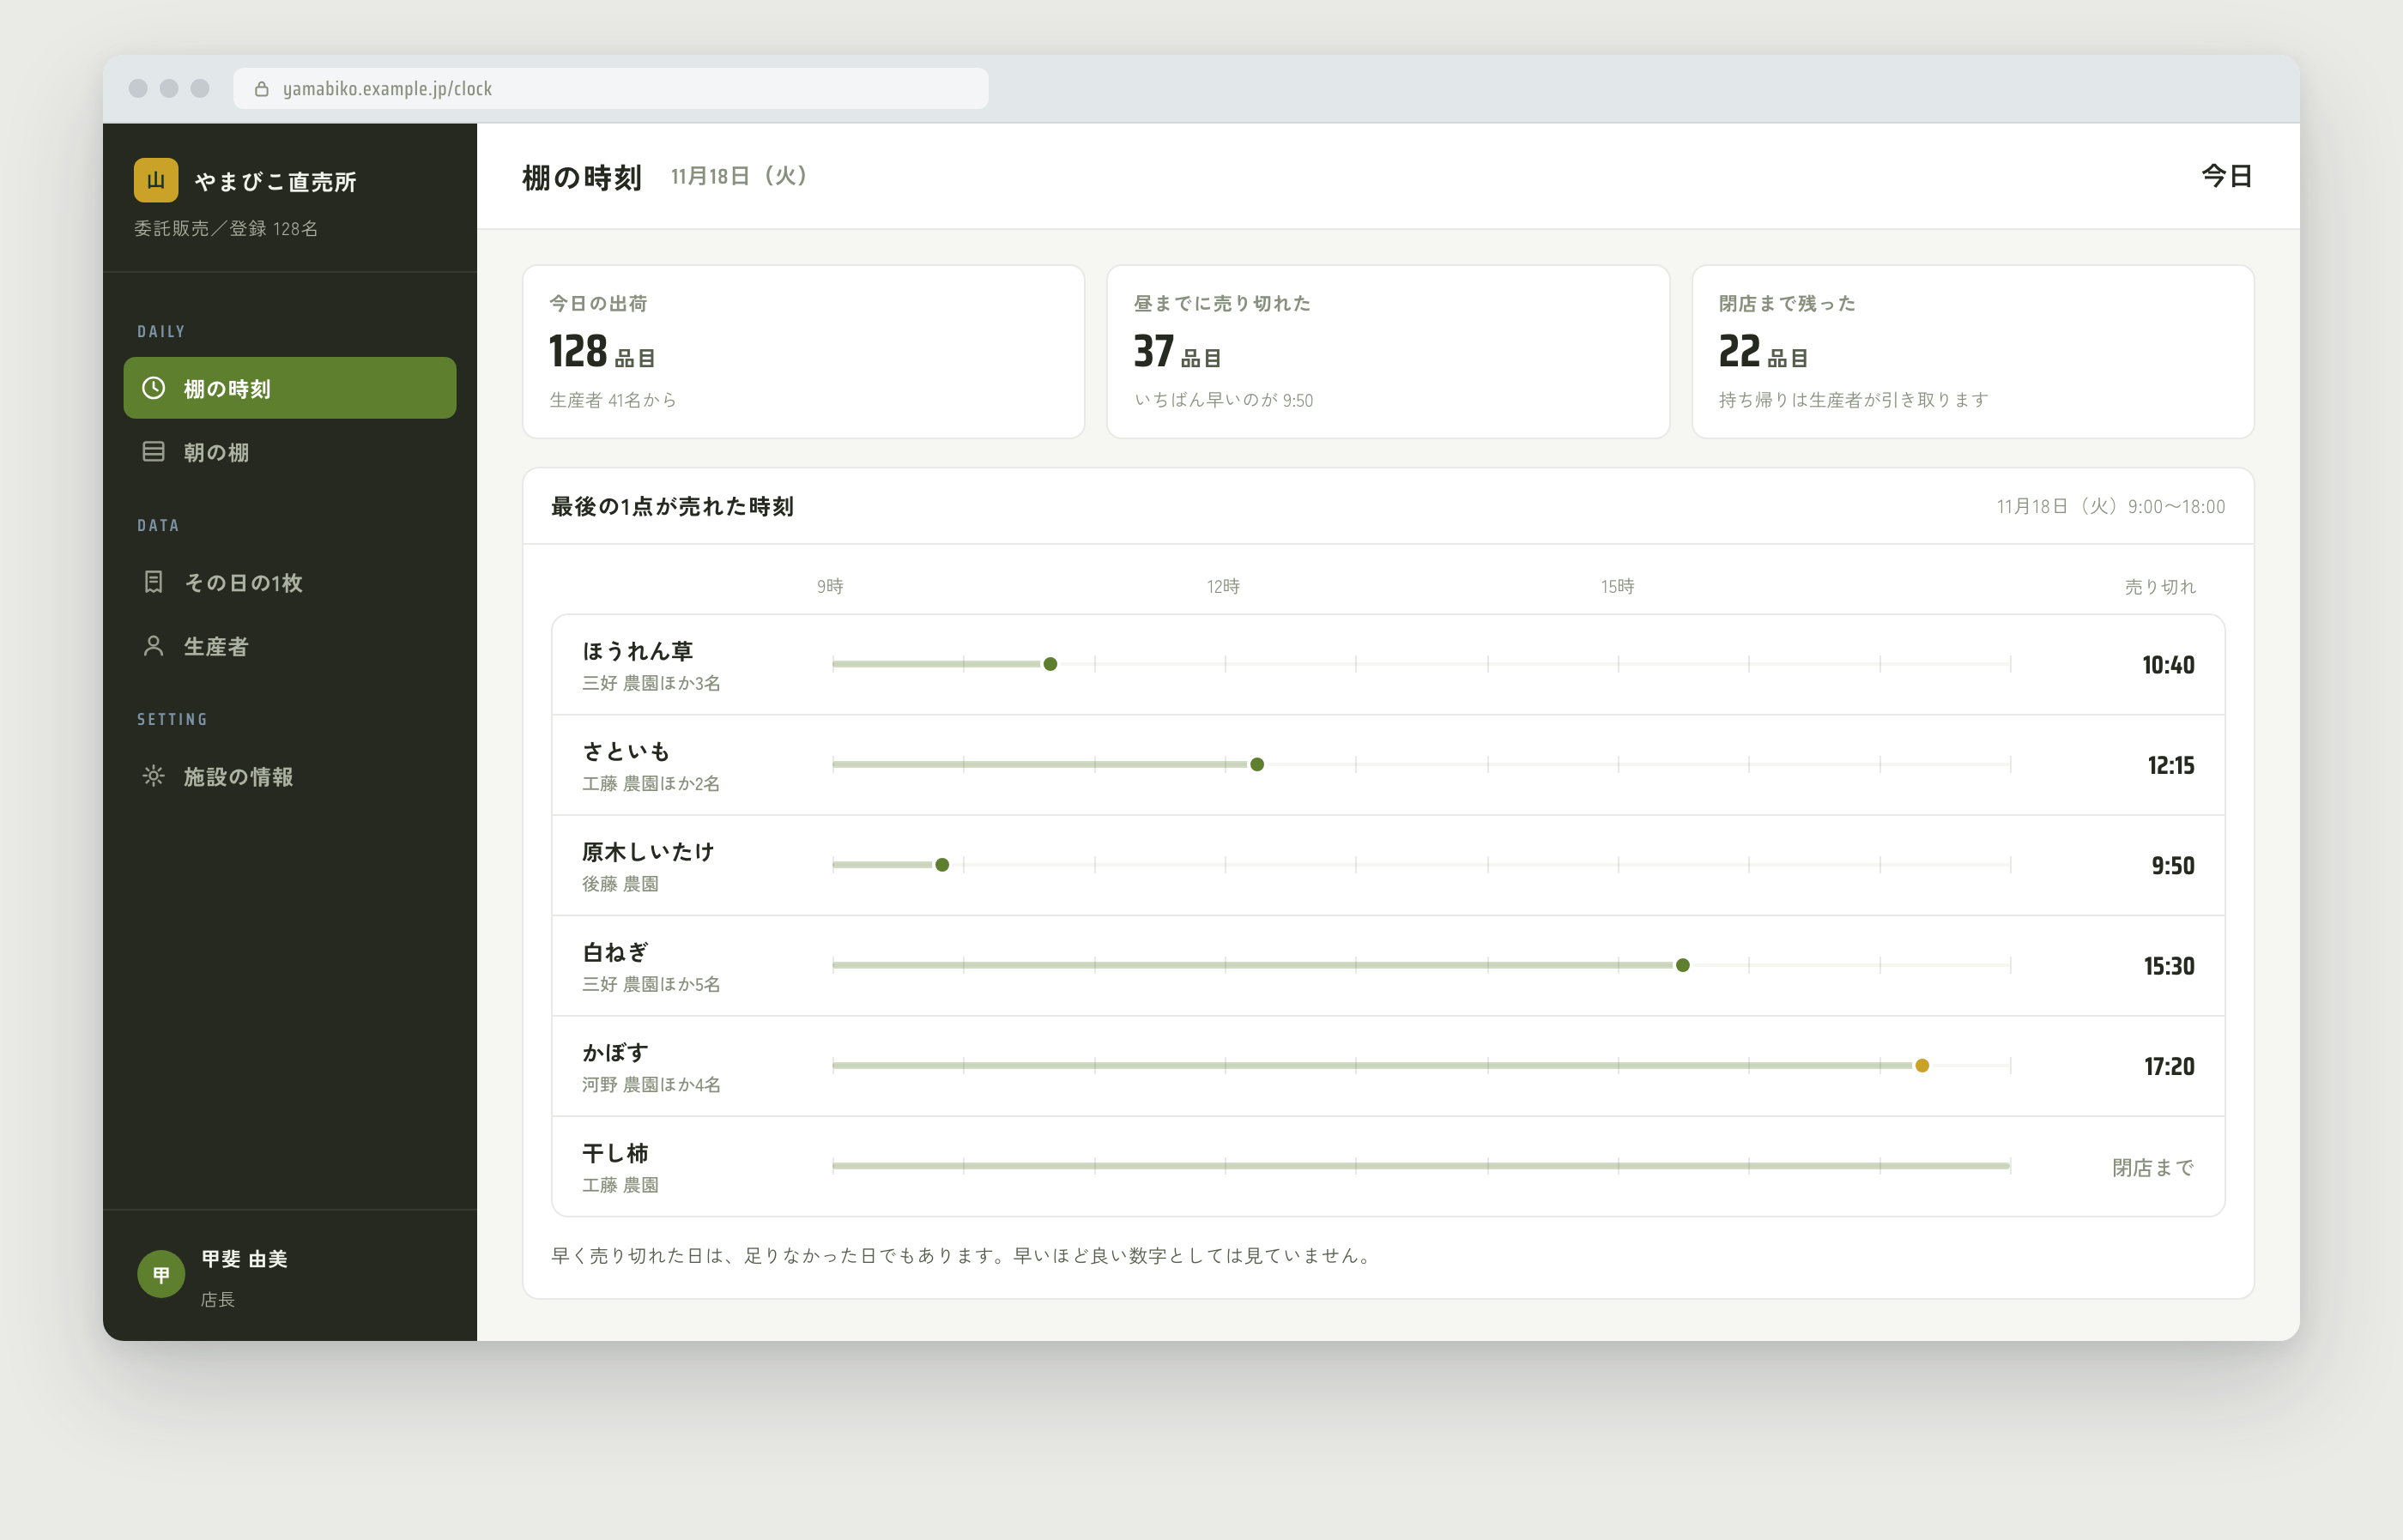Click the 9時 axis label
This screenshot has height=1540, width=2403.
830,586
